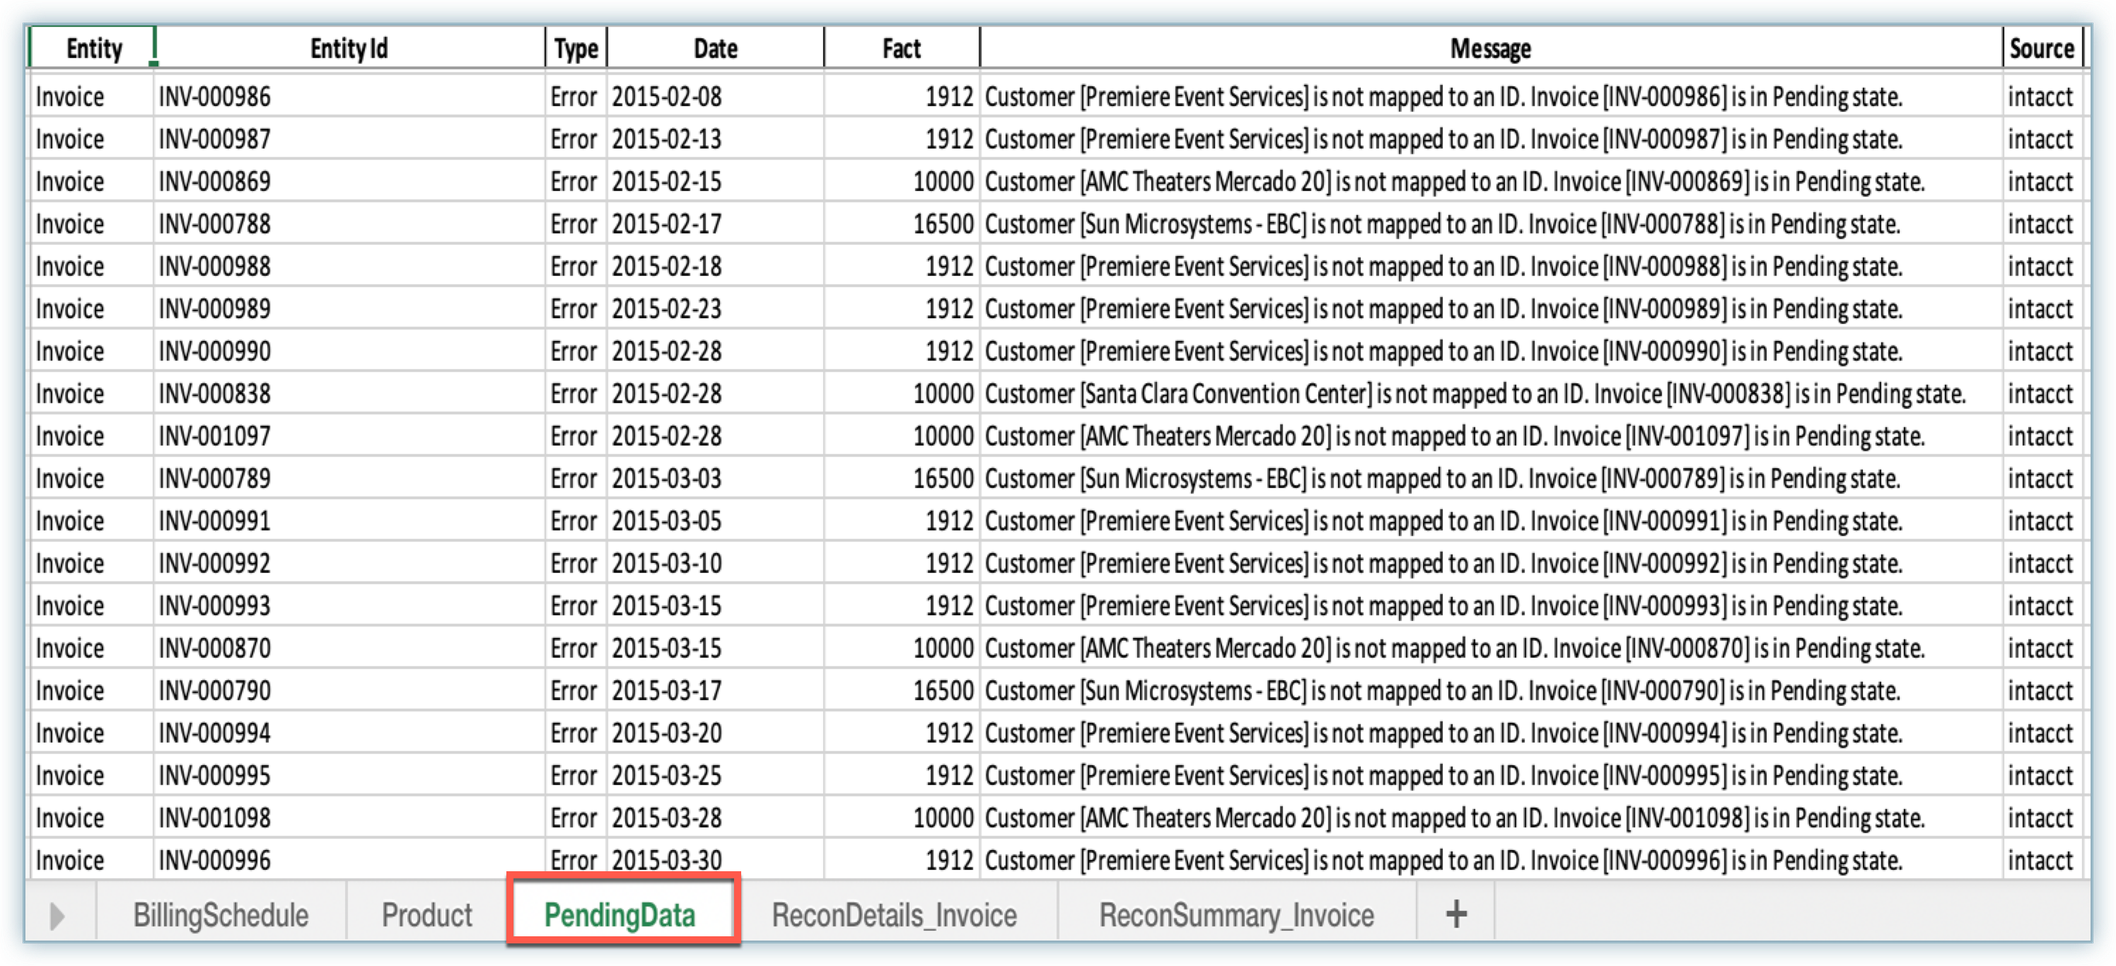Select the cell containing INV-000986

click(215, 97)
